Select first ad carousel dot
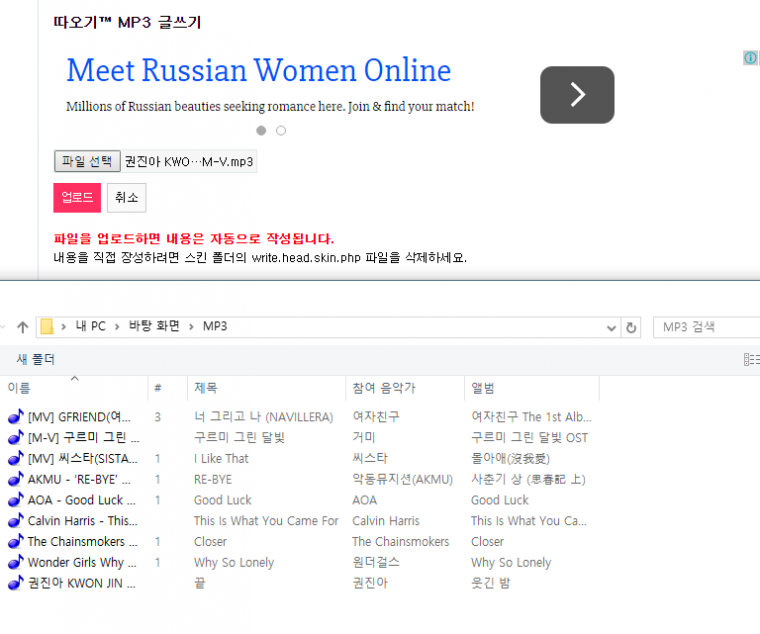760x634 pixels. pos(261,130)
